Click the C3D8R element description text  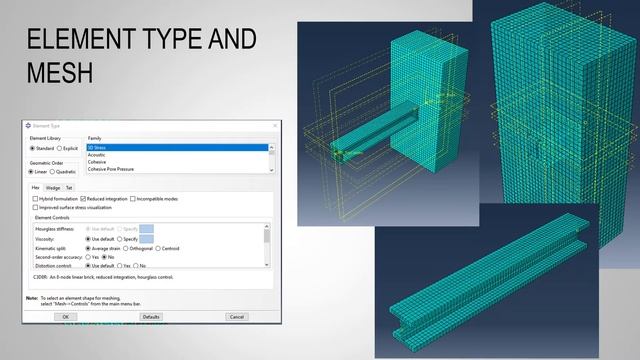[x=103, y=277]
